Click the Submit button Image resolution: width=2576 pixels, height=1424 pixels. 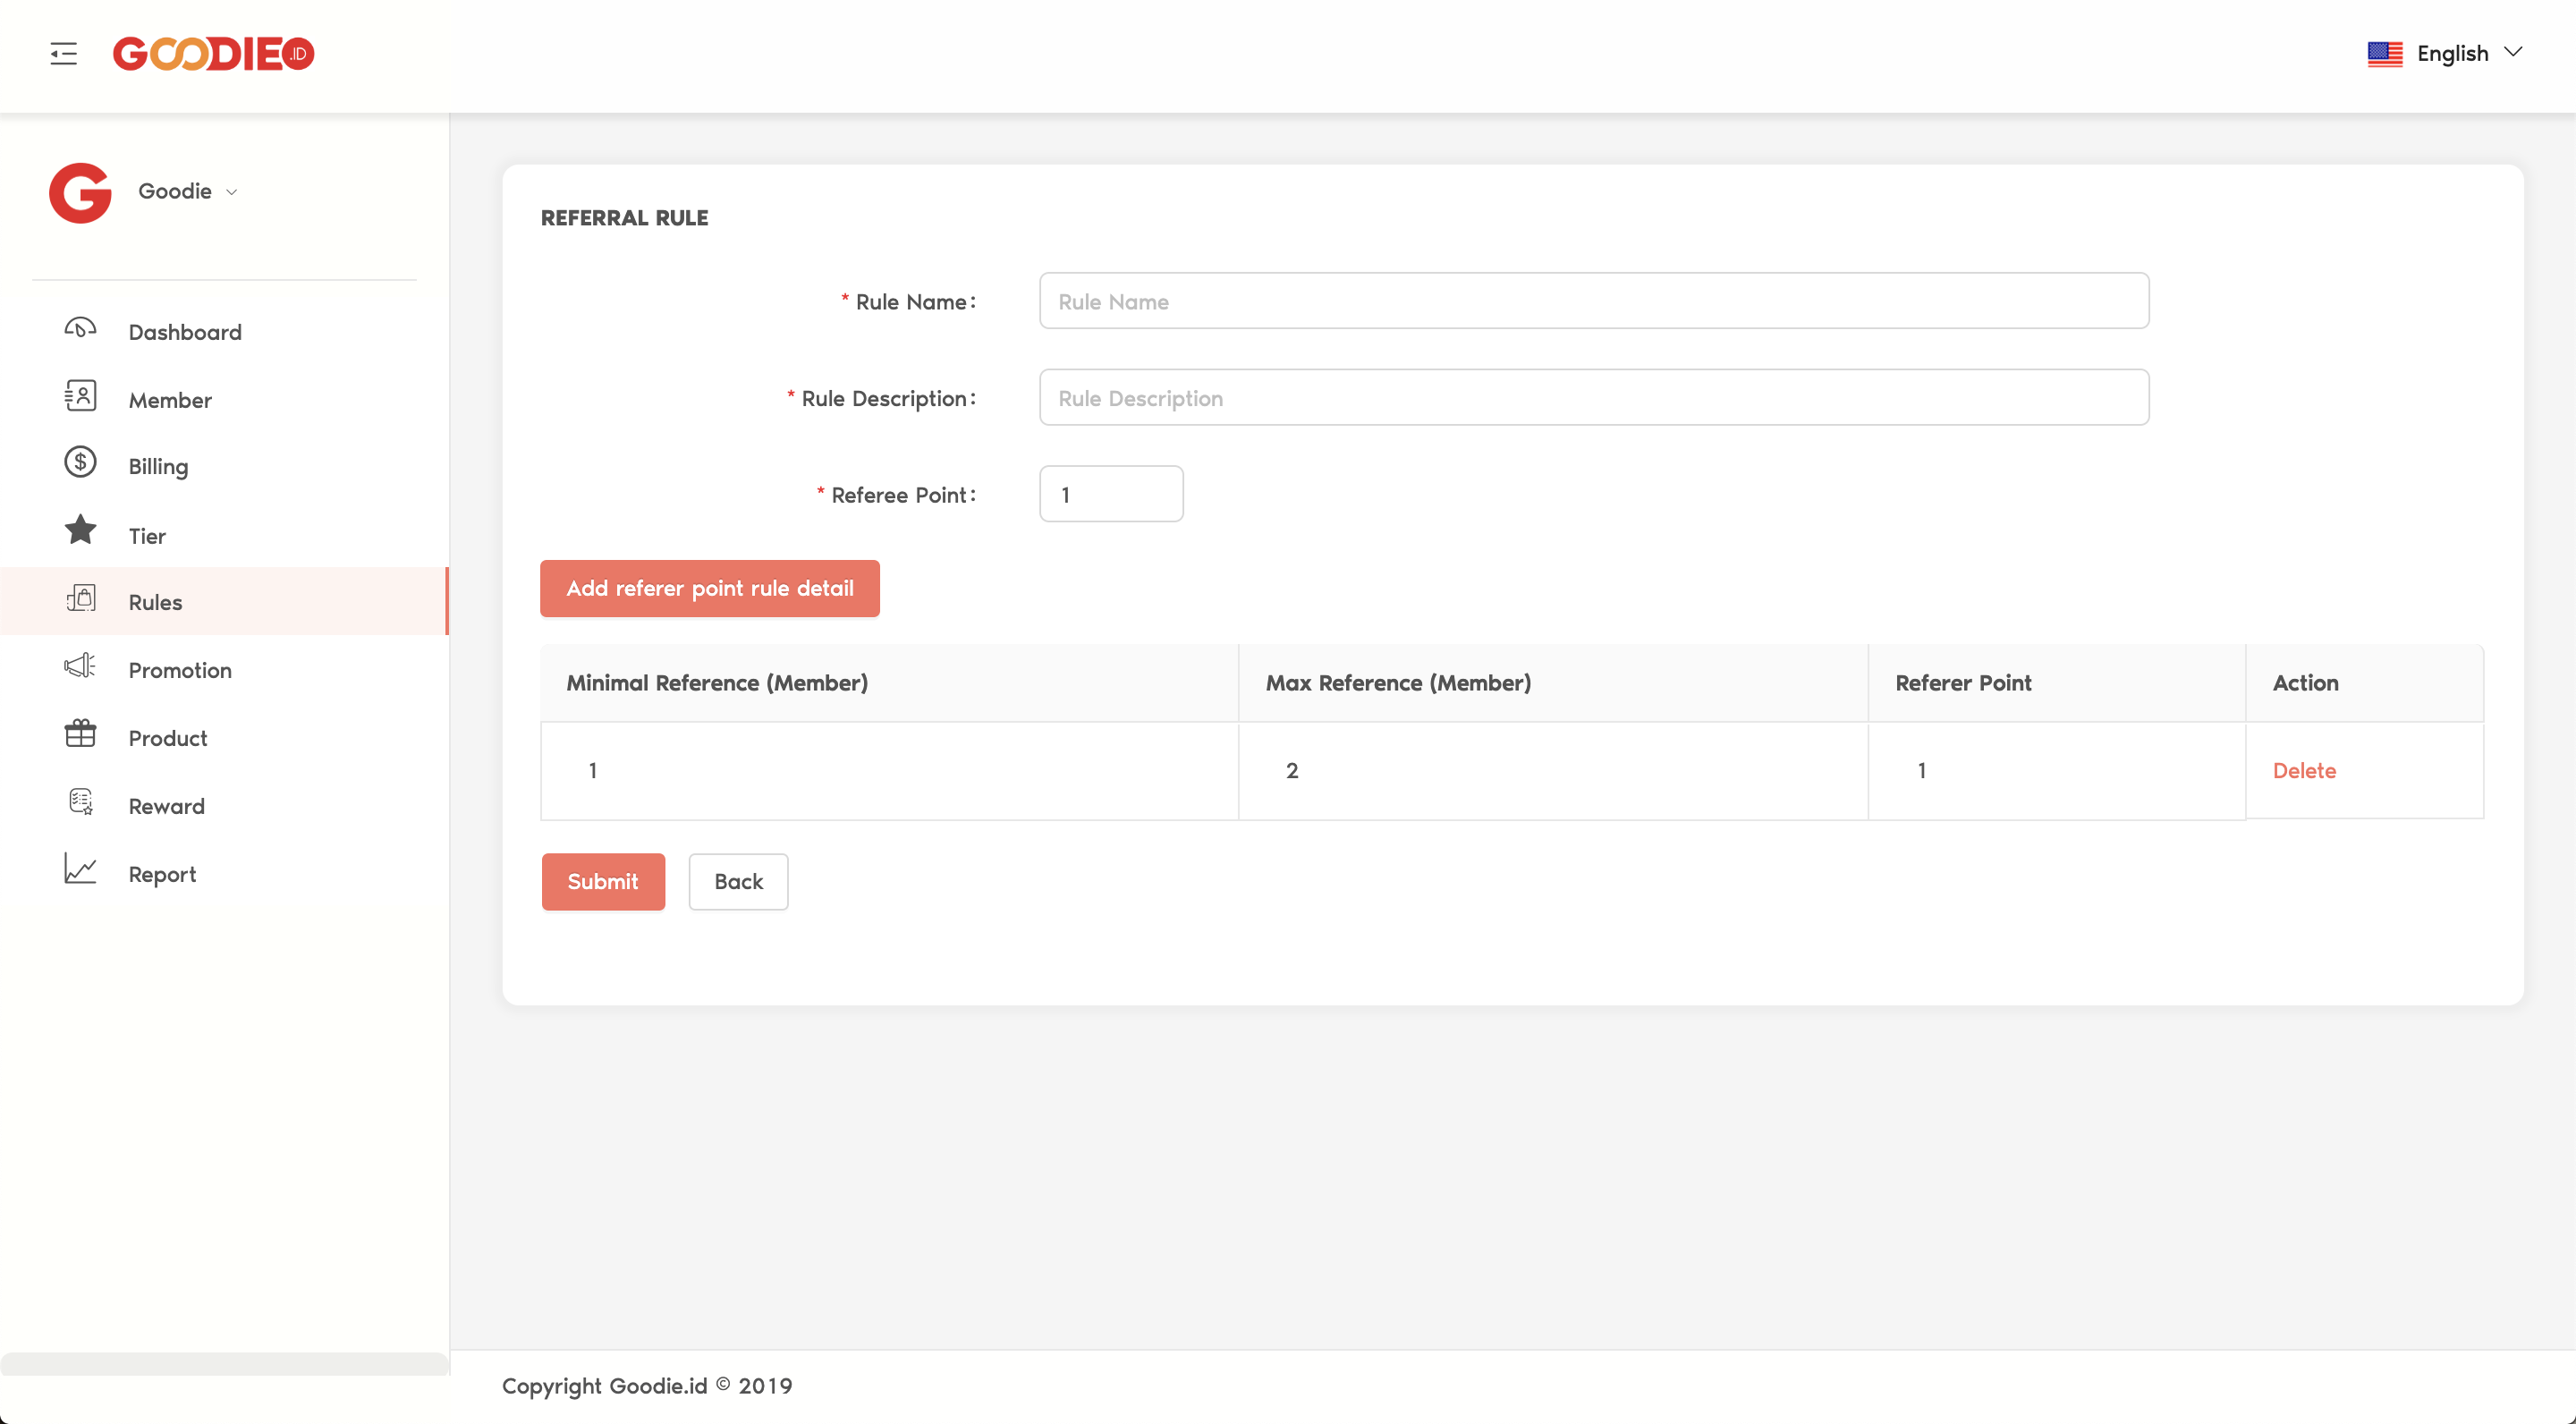tap(603, 881)
